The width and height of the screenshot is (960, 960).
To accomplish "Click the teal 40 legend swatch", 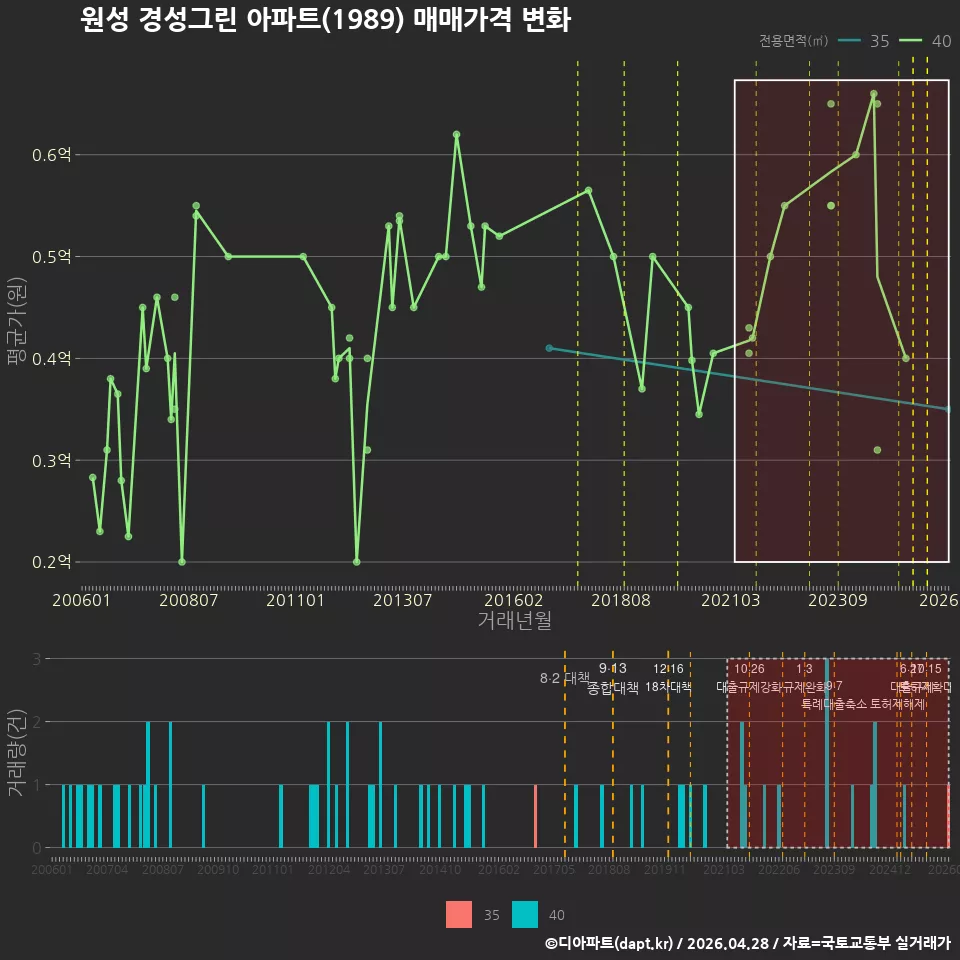I will 525,915.
